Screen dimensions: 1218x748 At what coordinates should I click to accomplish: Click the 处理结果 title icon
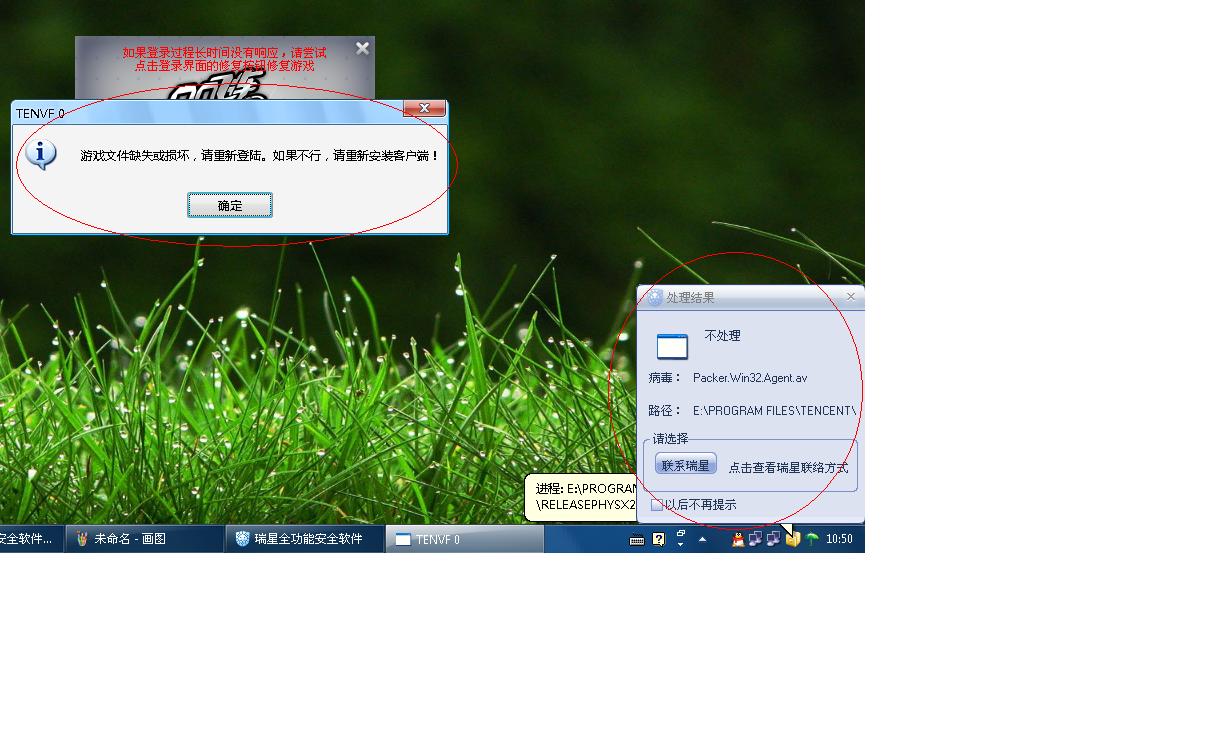click(655, 298)
